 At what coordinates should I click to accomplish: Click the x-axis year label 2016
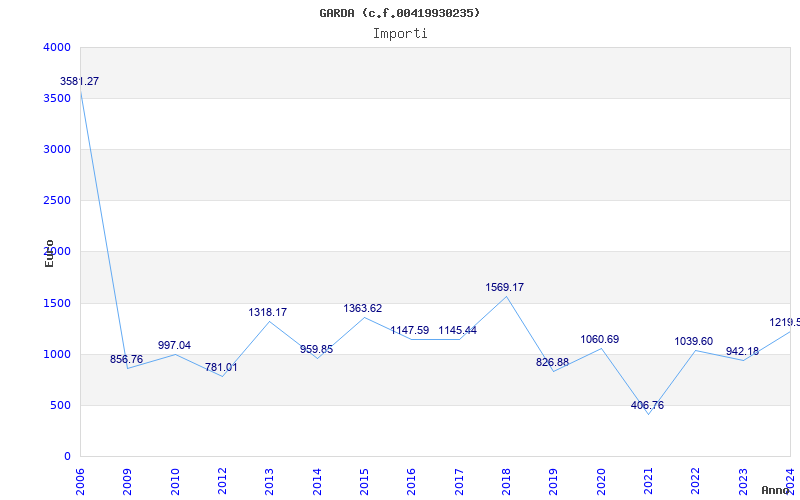tap(412, 482)
